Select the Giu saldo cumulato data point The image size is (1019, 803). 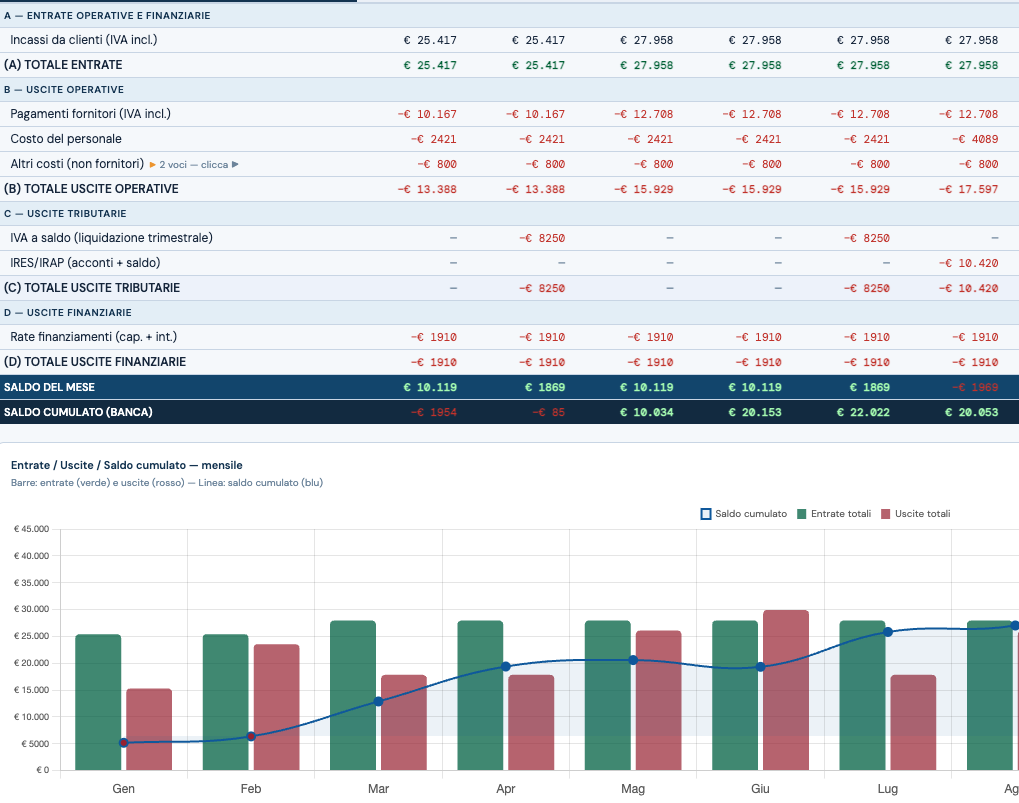(760, 667)
